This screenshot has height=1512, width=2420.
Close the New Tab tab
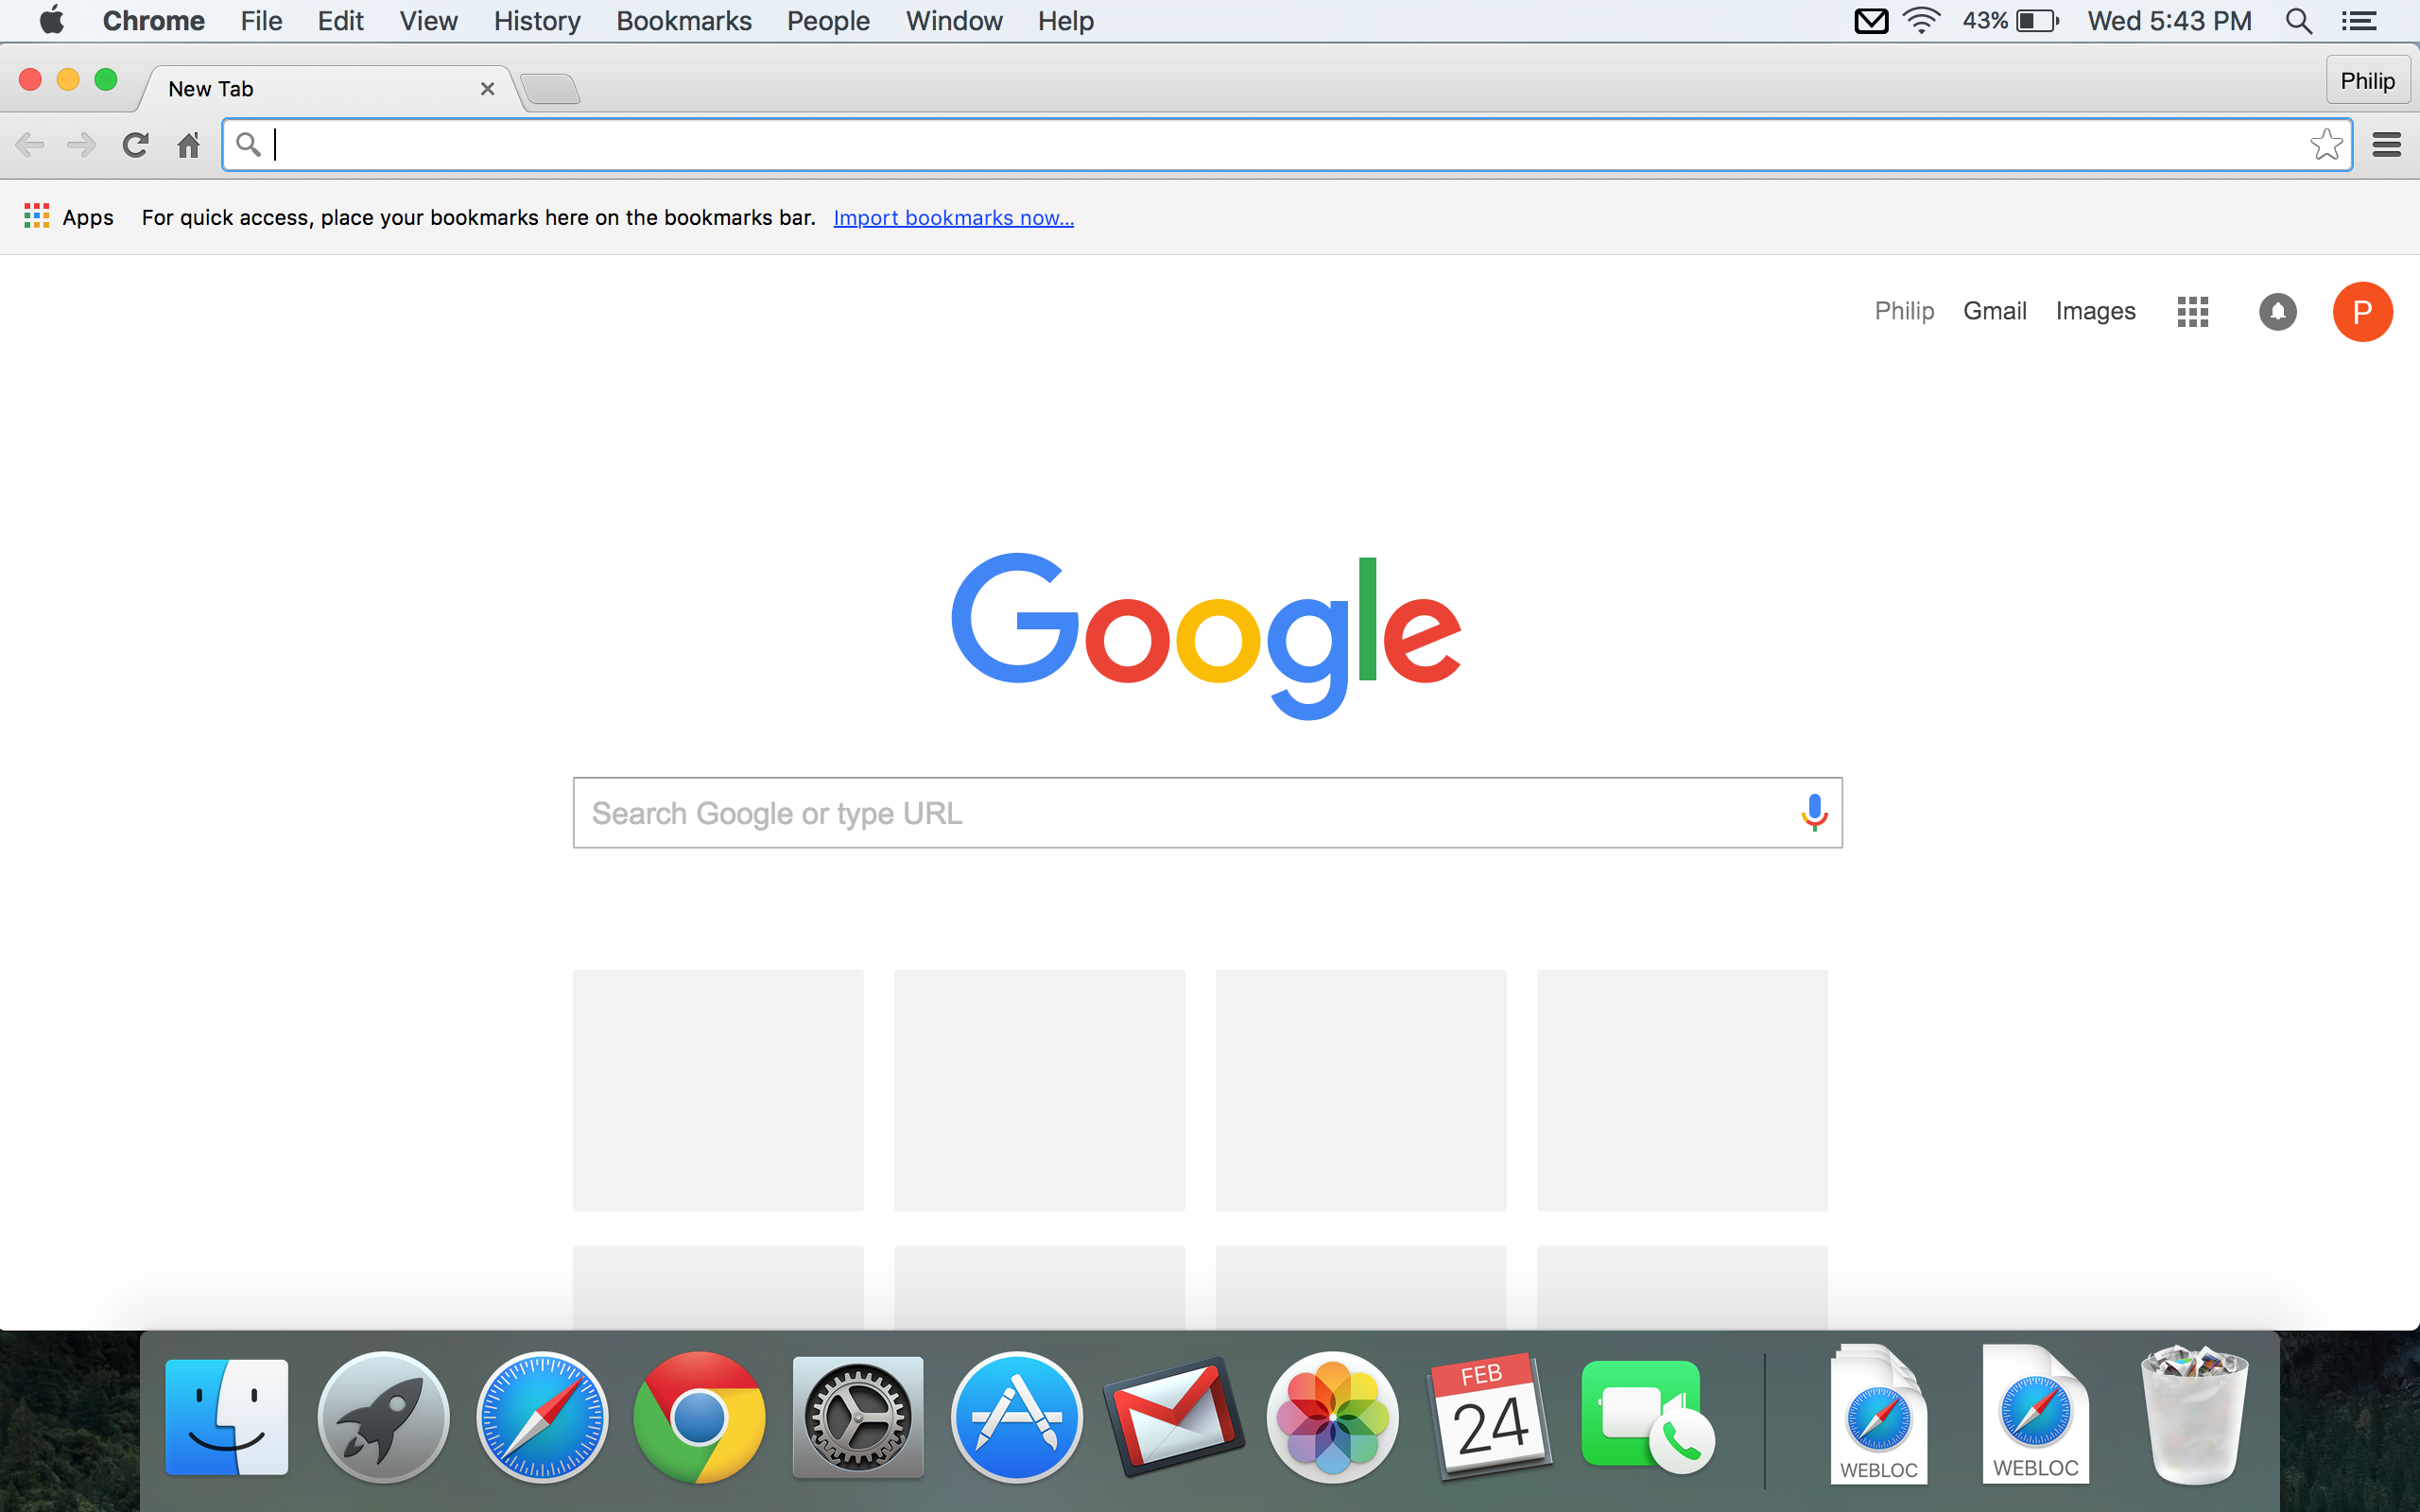click(487, 89)
